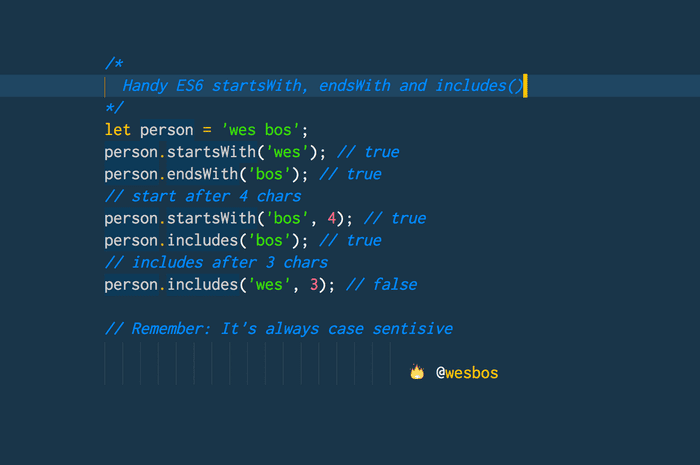Click 'person' variable name in let declaration

point(167,130)
